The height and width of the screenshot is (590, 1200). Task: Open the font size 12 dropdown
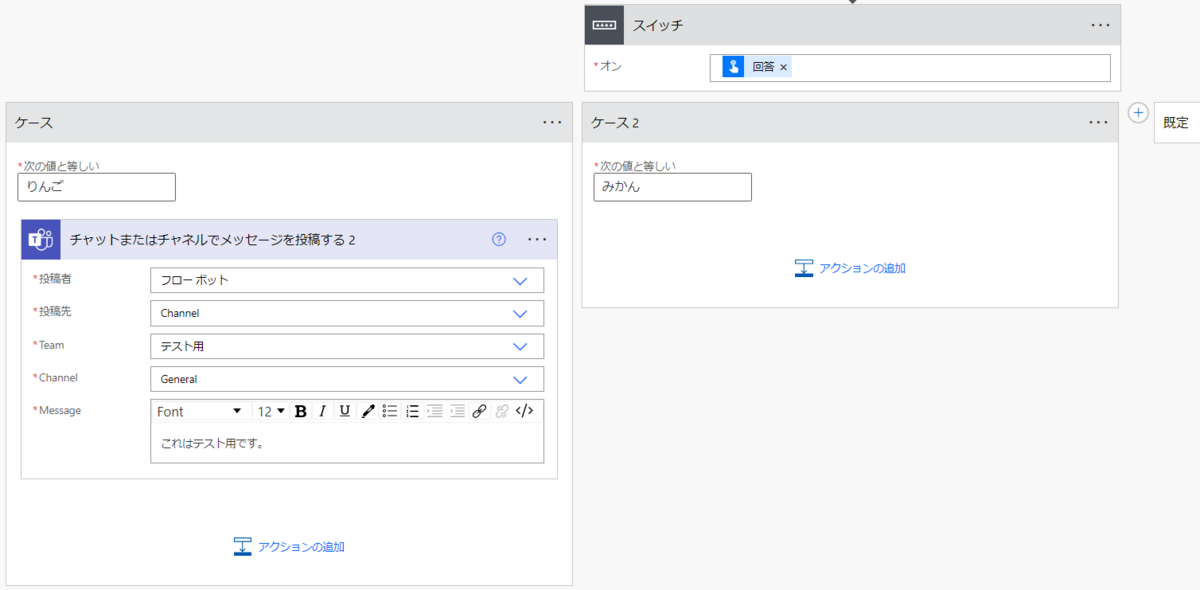[x=271, y=411]
